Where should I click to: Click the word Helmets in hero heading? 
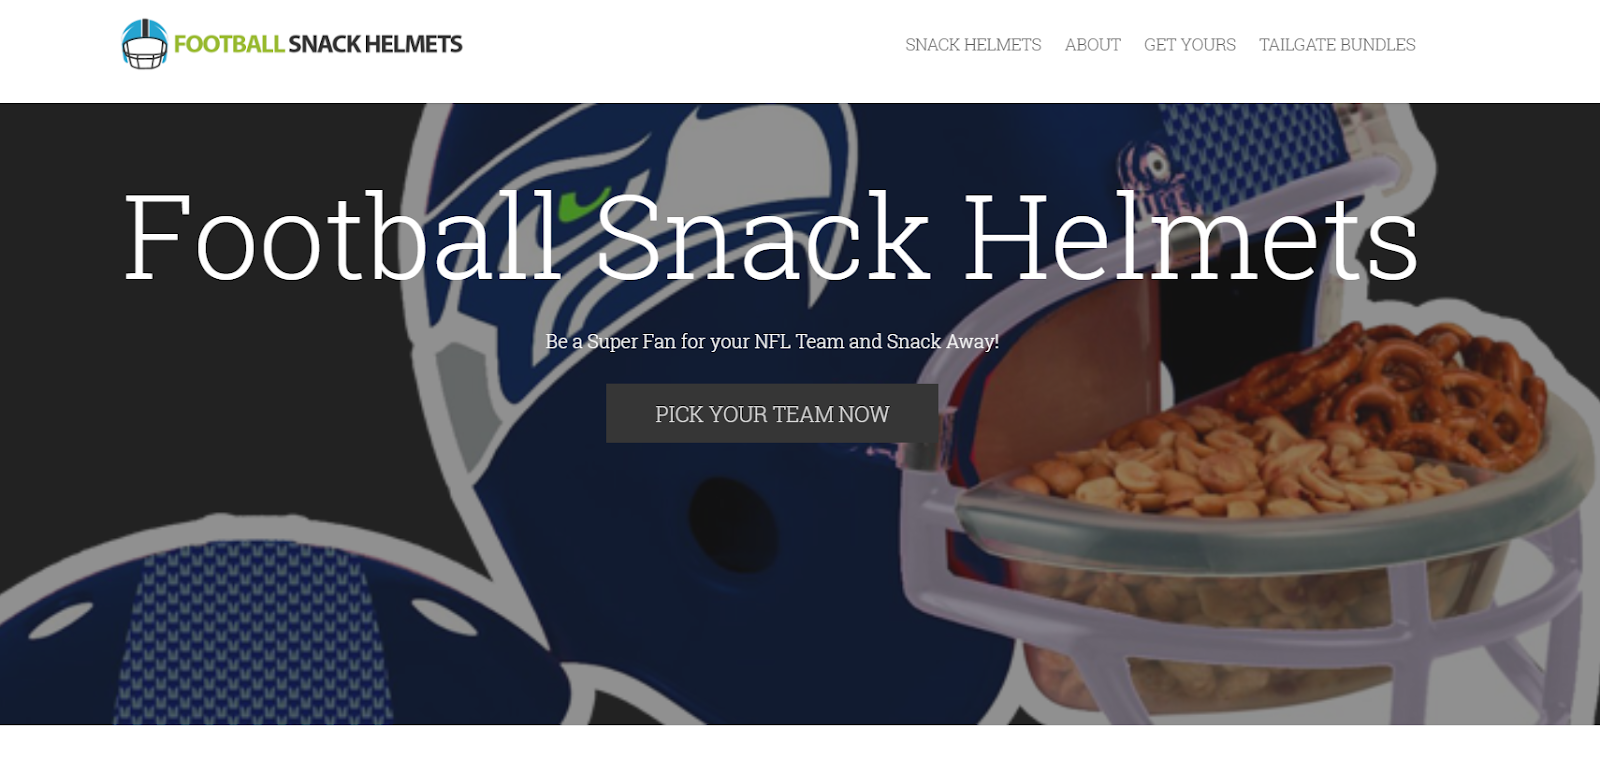1191,237
